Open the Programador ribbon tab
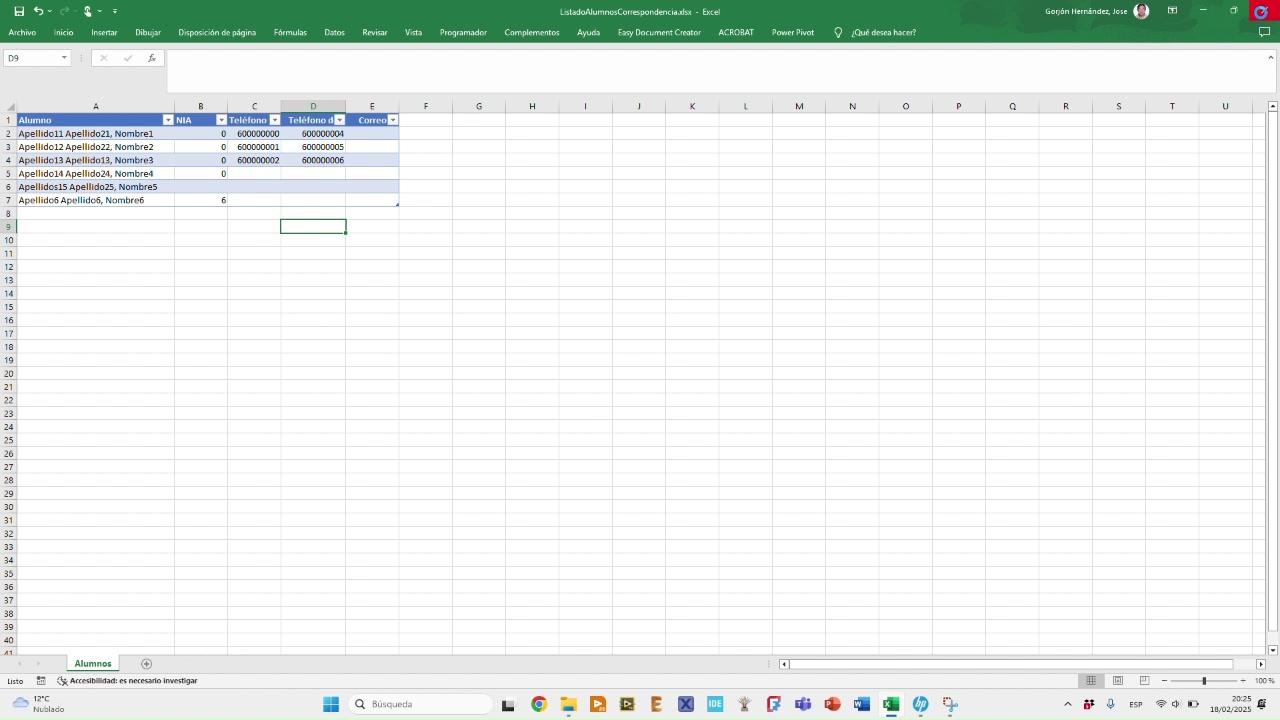The image size is (1280, 720). (463, 32)
